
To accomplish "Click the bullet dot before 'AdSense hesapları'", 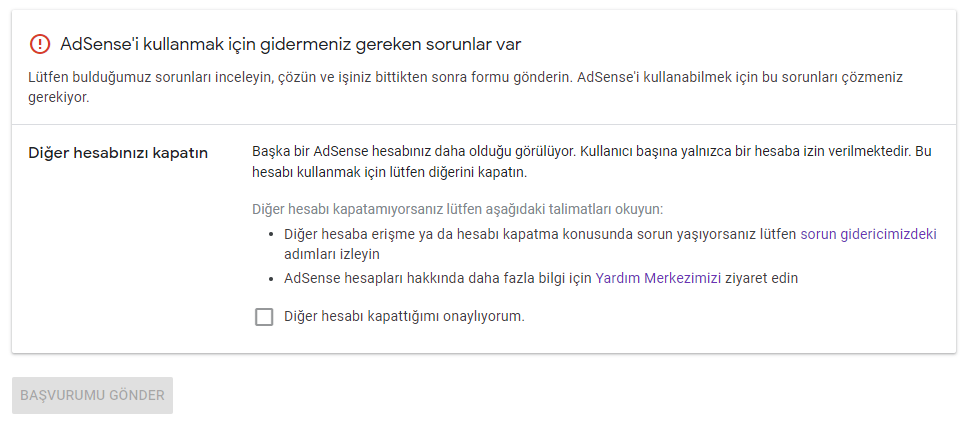I will click(272, 279).
